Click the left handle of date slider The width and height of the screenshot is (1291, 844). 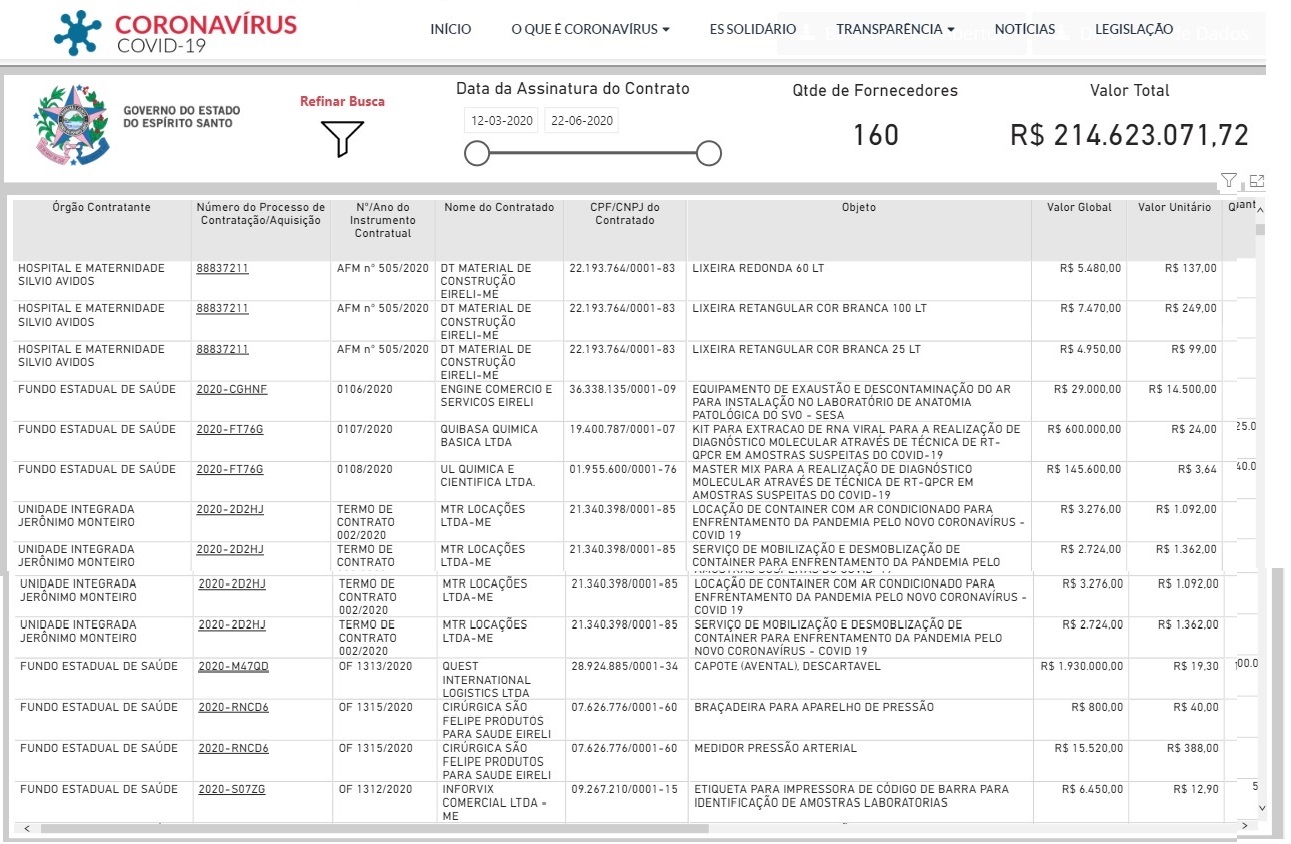[x=477, y=153]
